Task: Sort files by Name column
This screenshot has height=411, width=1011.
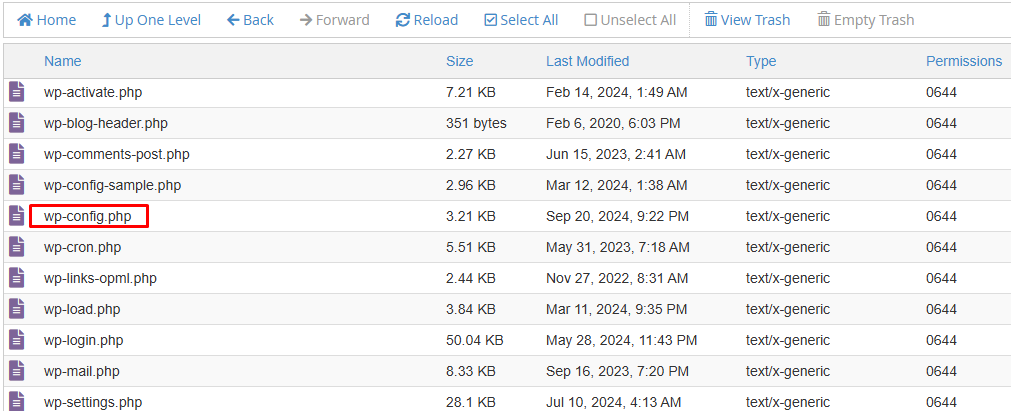Action: [63, 61]
